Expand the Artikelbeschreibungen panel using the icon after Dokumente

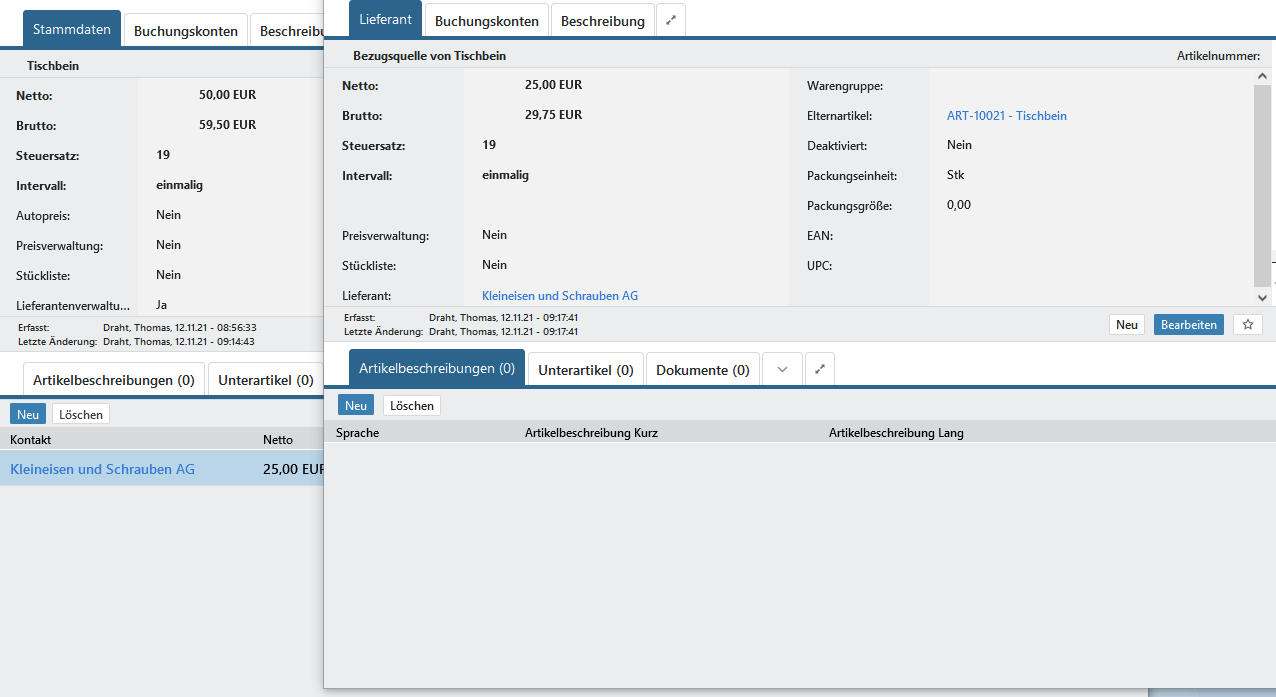pyautogui.click(x=820, y=369)
